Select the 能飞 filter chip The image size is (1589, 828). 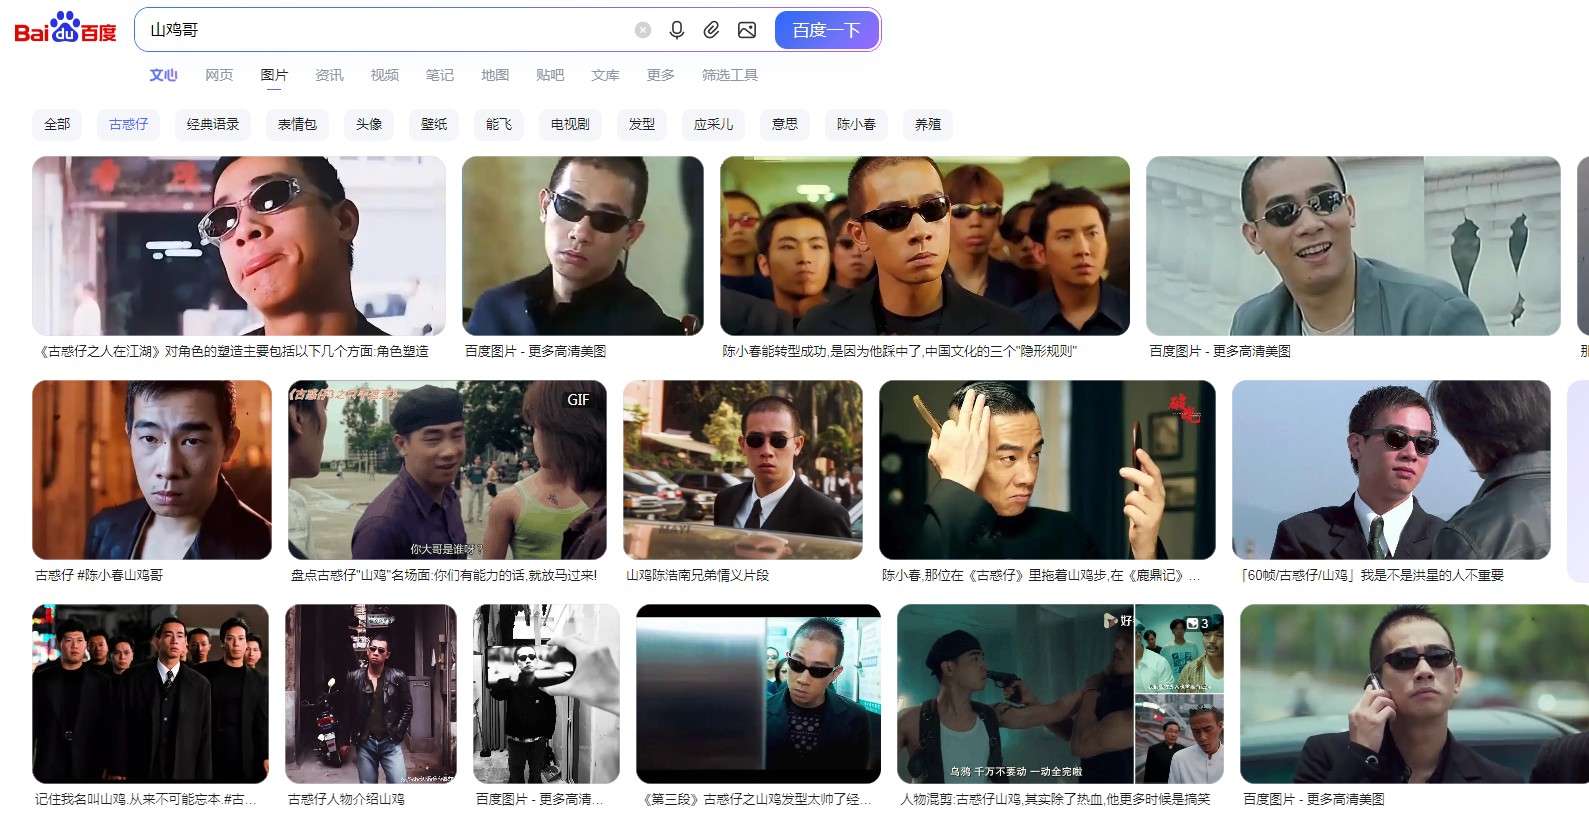click(499, 124)
